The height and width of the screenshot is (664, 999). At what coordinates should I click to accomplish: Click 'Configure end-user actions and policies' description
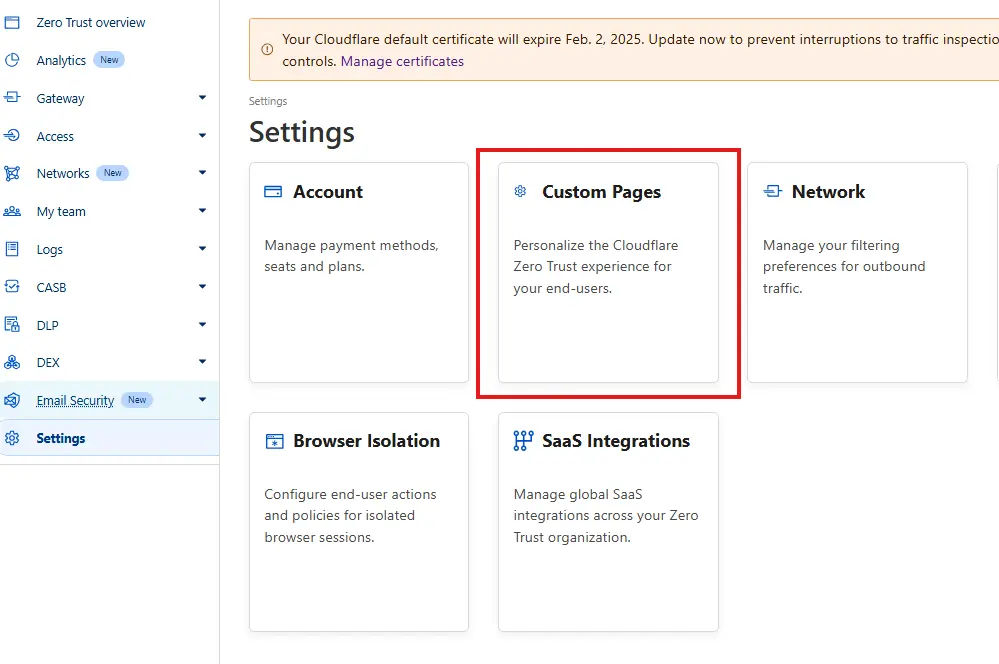(350, 516)
